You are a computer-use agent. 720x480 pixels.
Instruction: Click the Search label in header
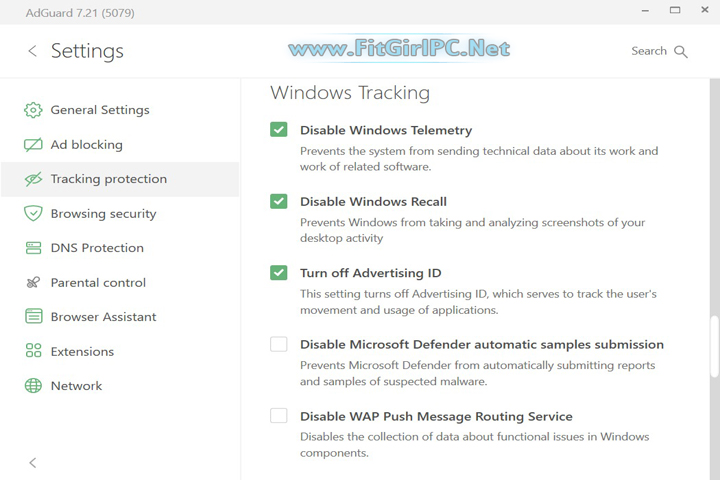click(x=649, y=51)
